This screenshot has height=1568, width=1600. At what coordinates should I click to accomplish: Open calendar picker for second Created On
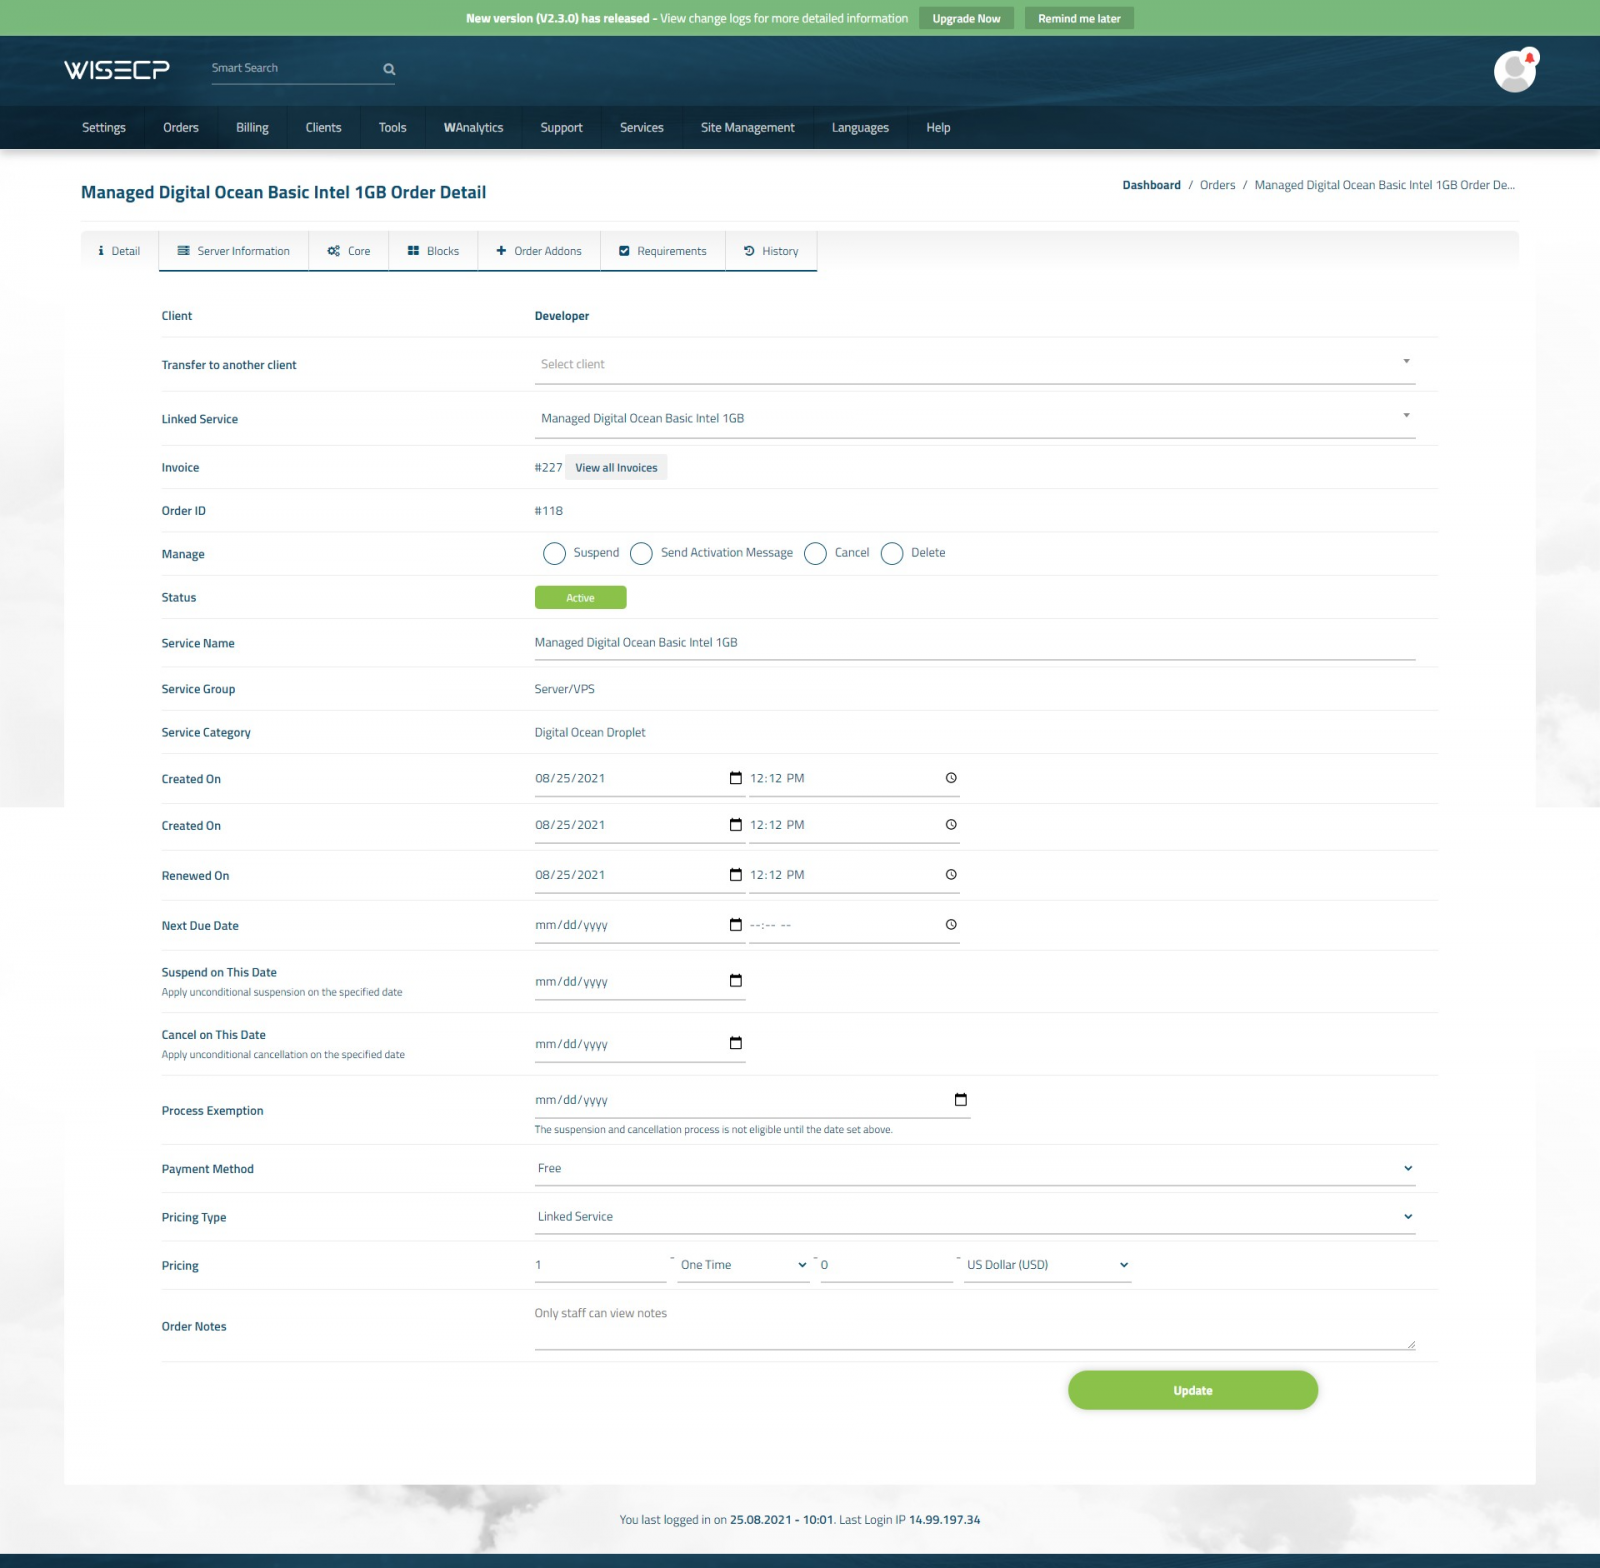click(736, 825)
